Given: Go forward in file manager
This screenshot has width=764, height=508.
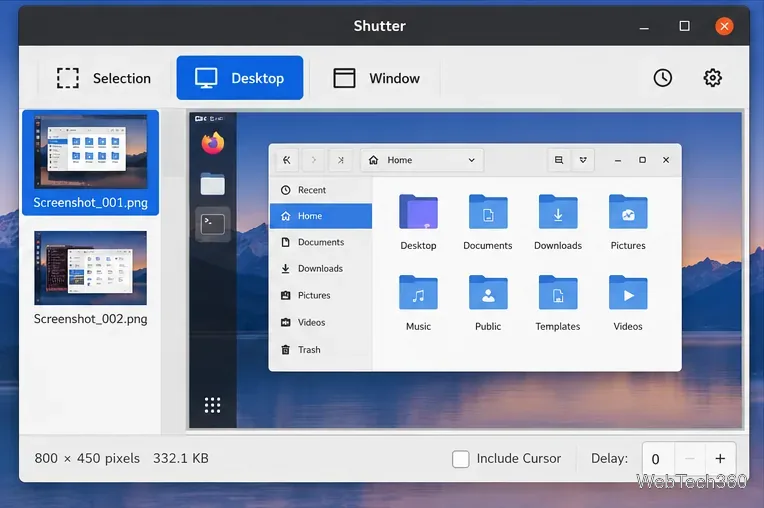Looking at the screenshot, I should 314,160.
